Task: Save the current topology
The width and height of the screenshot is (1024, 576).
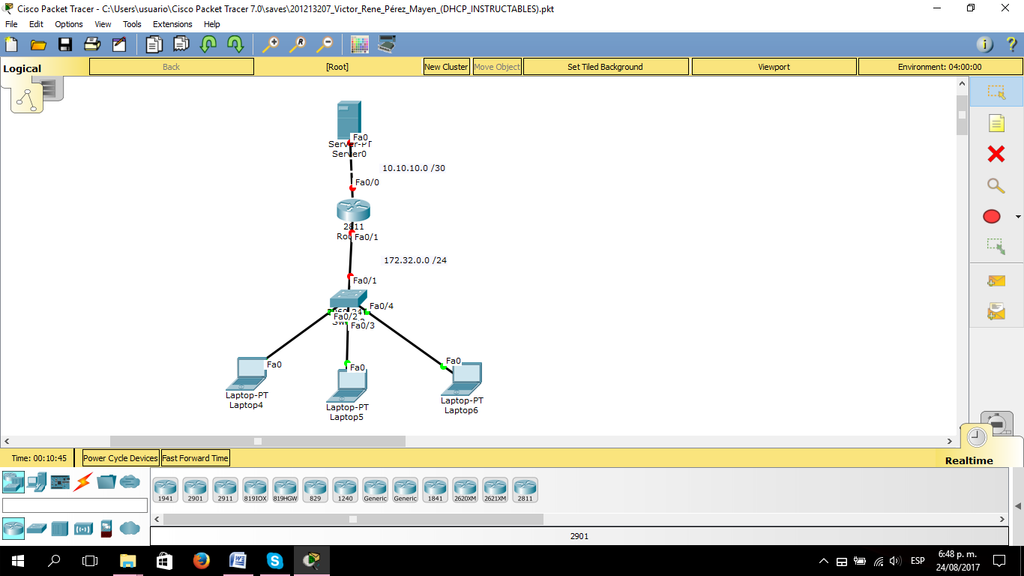Action: (65, 44)
